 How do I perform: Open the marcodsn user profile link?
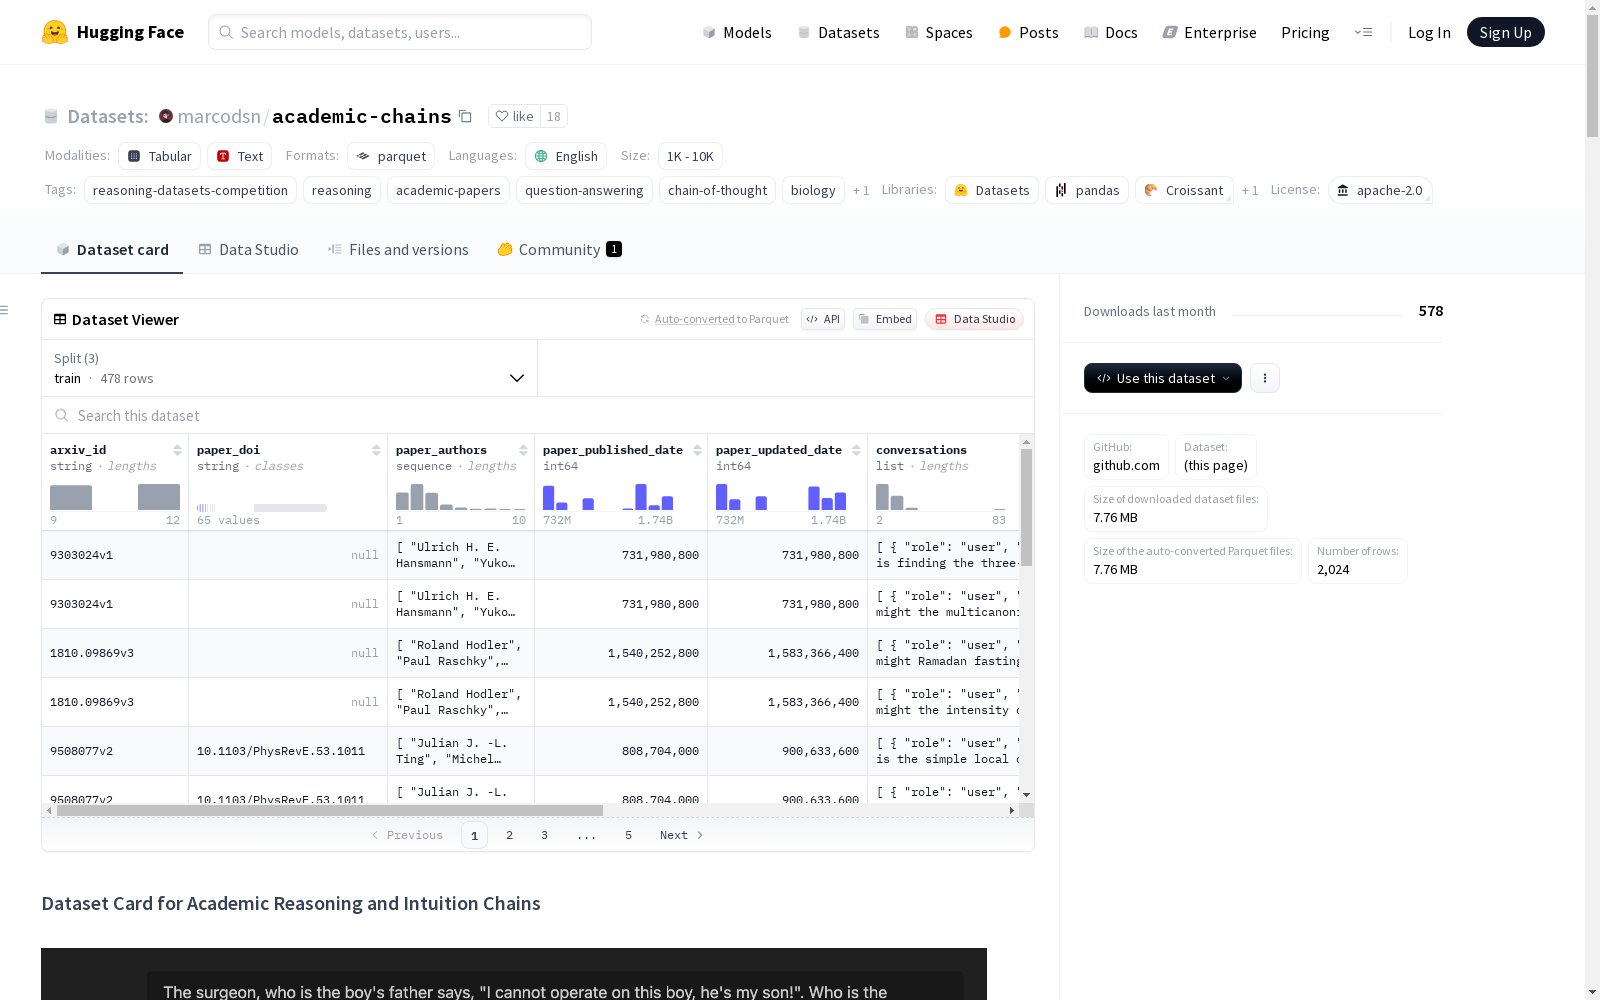click(x=219, y=116)
